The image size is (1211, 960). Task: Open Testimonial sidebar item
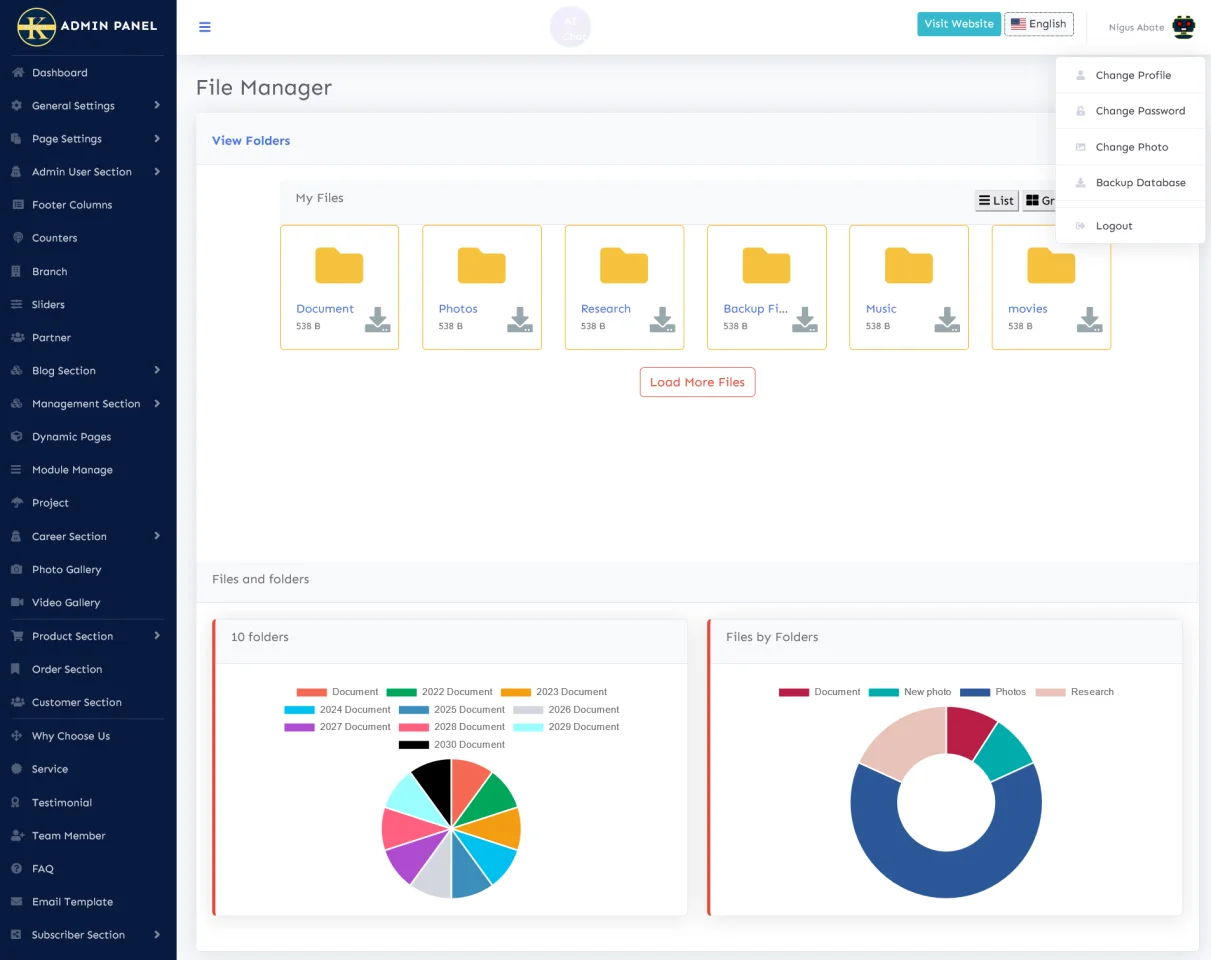tap(88, 803)
